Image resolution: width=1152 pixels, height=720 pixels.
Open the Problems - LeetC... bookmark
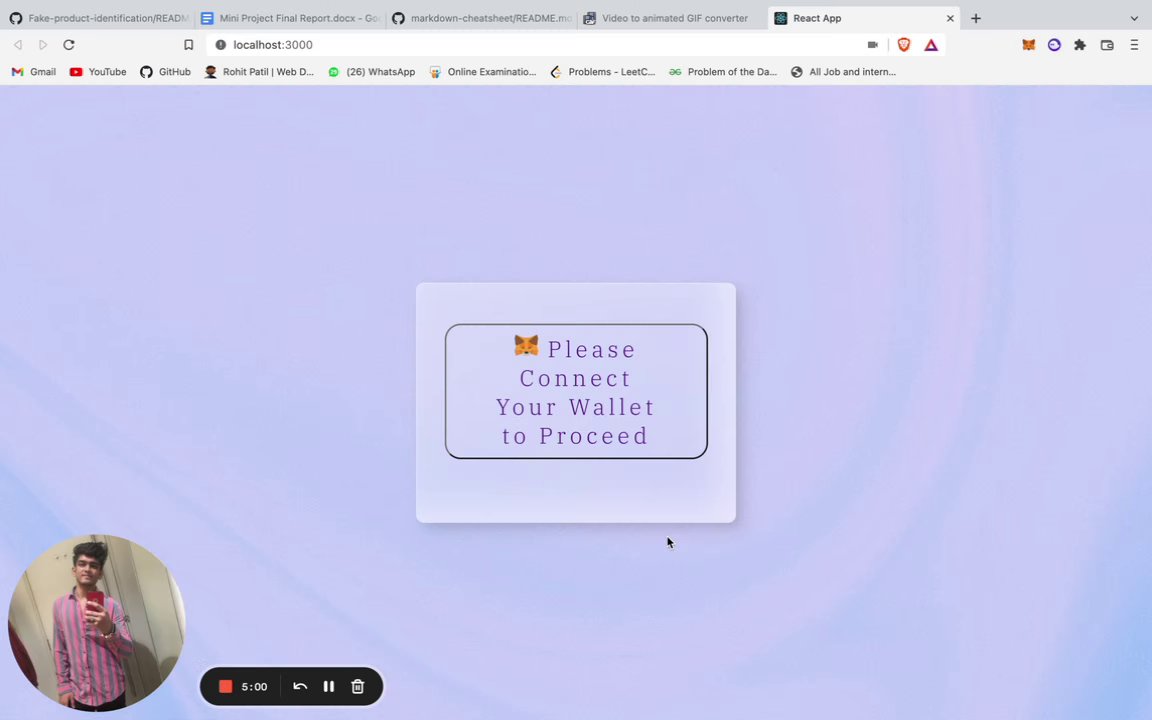(x=602, y=72)
